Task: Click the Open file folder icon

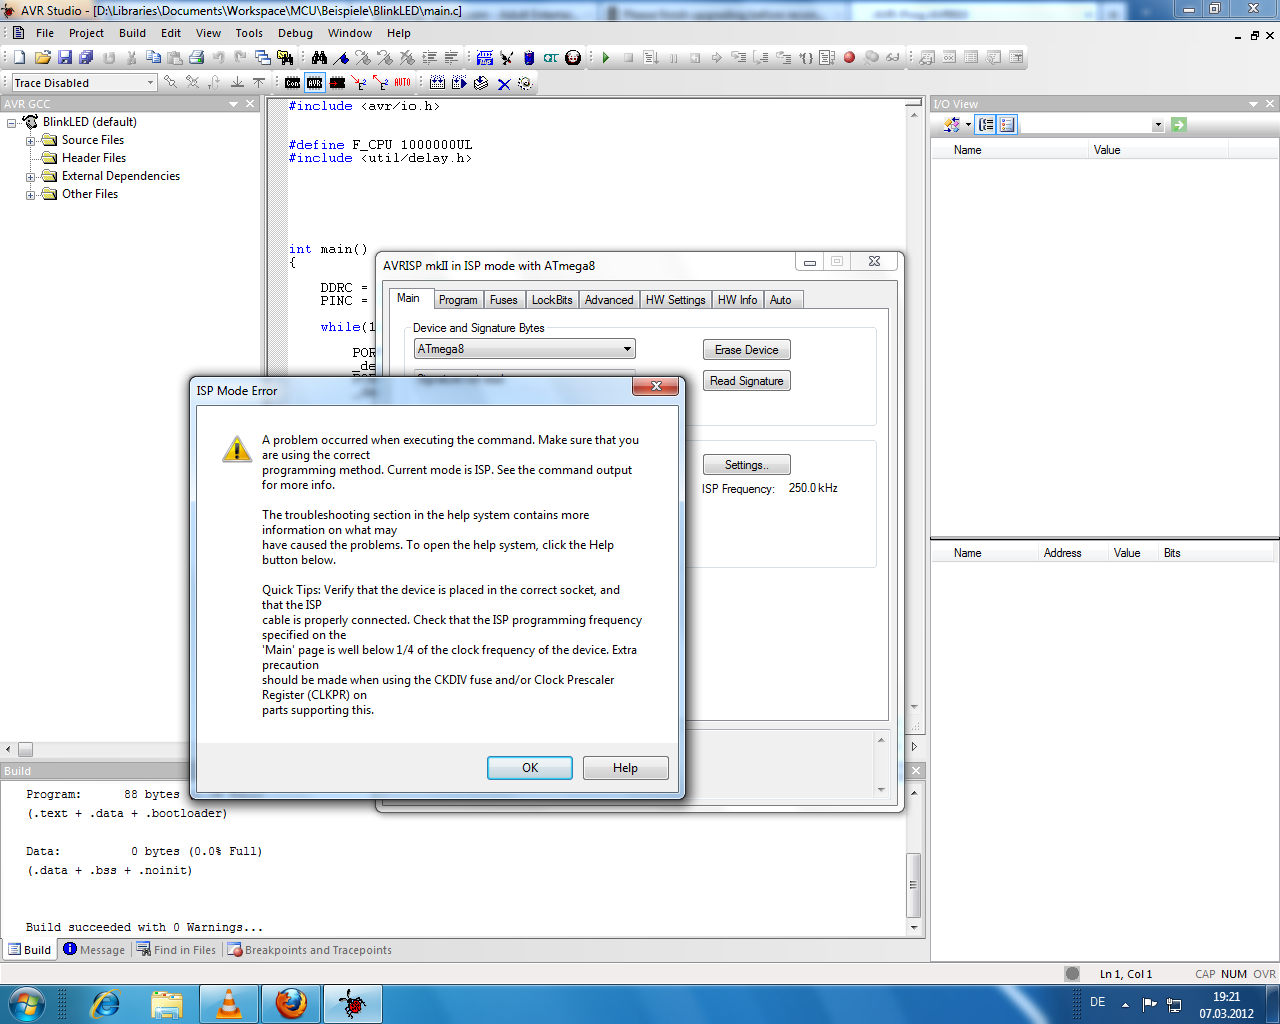Action: tap(42, 58)
